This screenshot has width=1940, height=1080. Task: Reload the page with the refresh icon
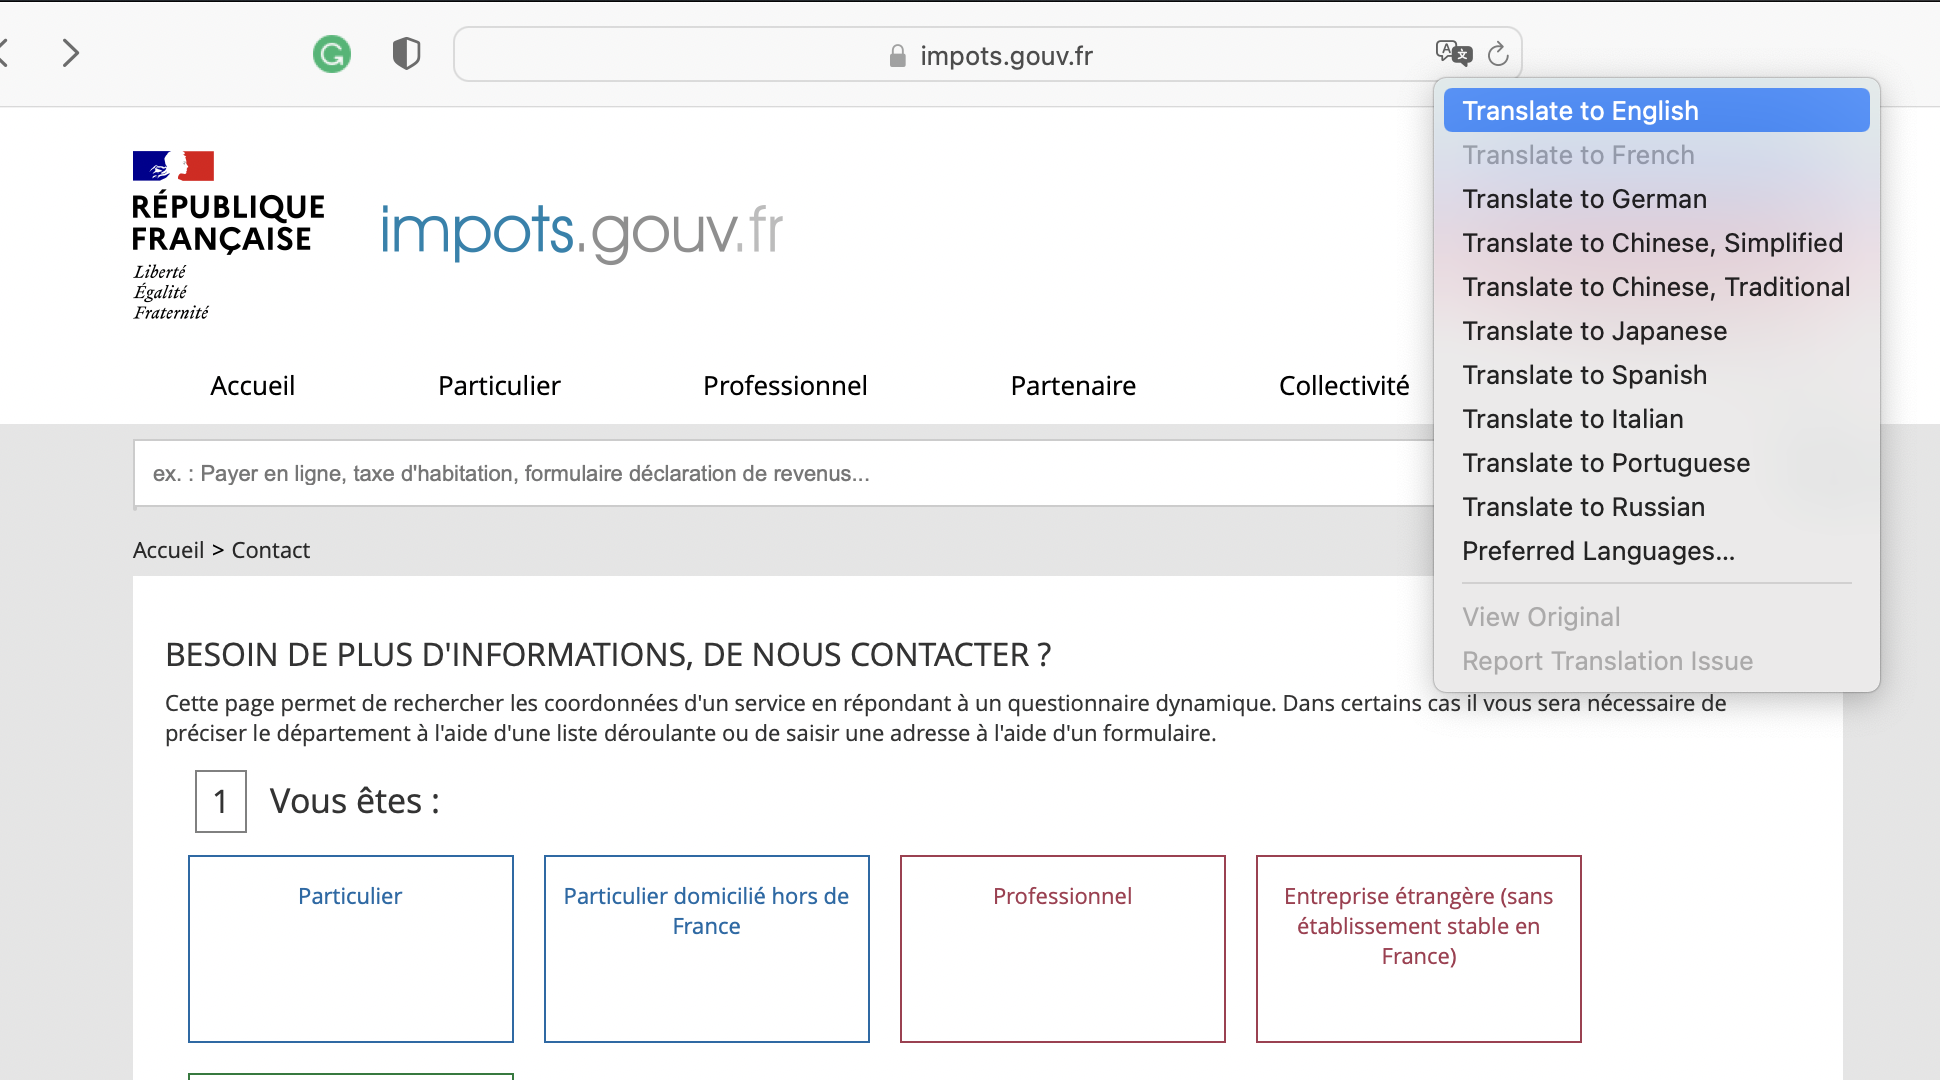tap(1498, 54)
